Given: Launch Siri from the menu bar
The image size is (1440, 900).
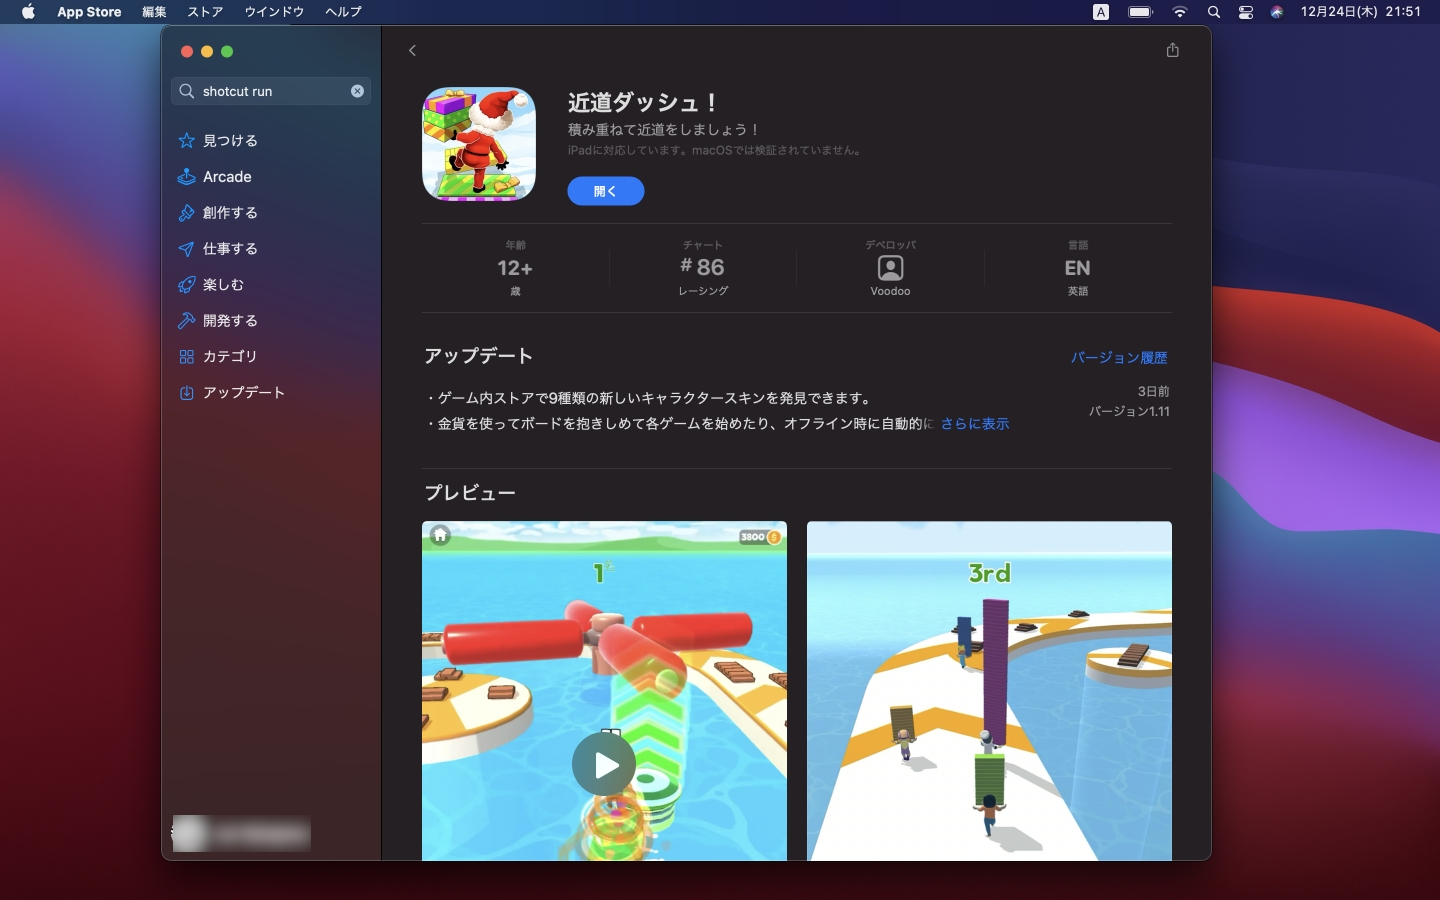Looking at the screenshot, I should [x=1277, y=12].
